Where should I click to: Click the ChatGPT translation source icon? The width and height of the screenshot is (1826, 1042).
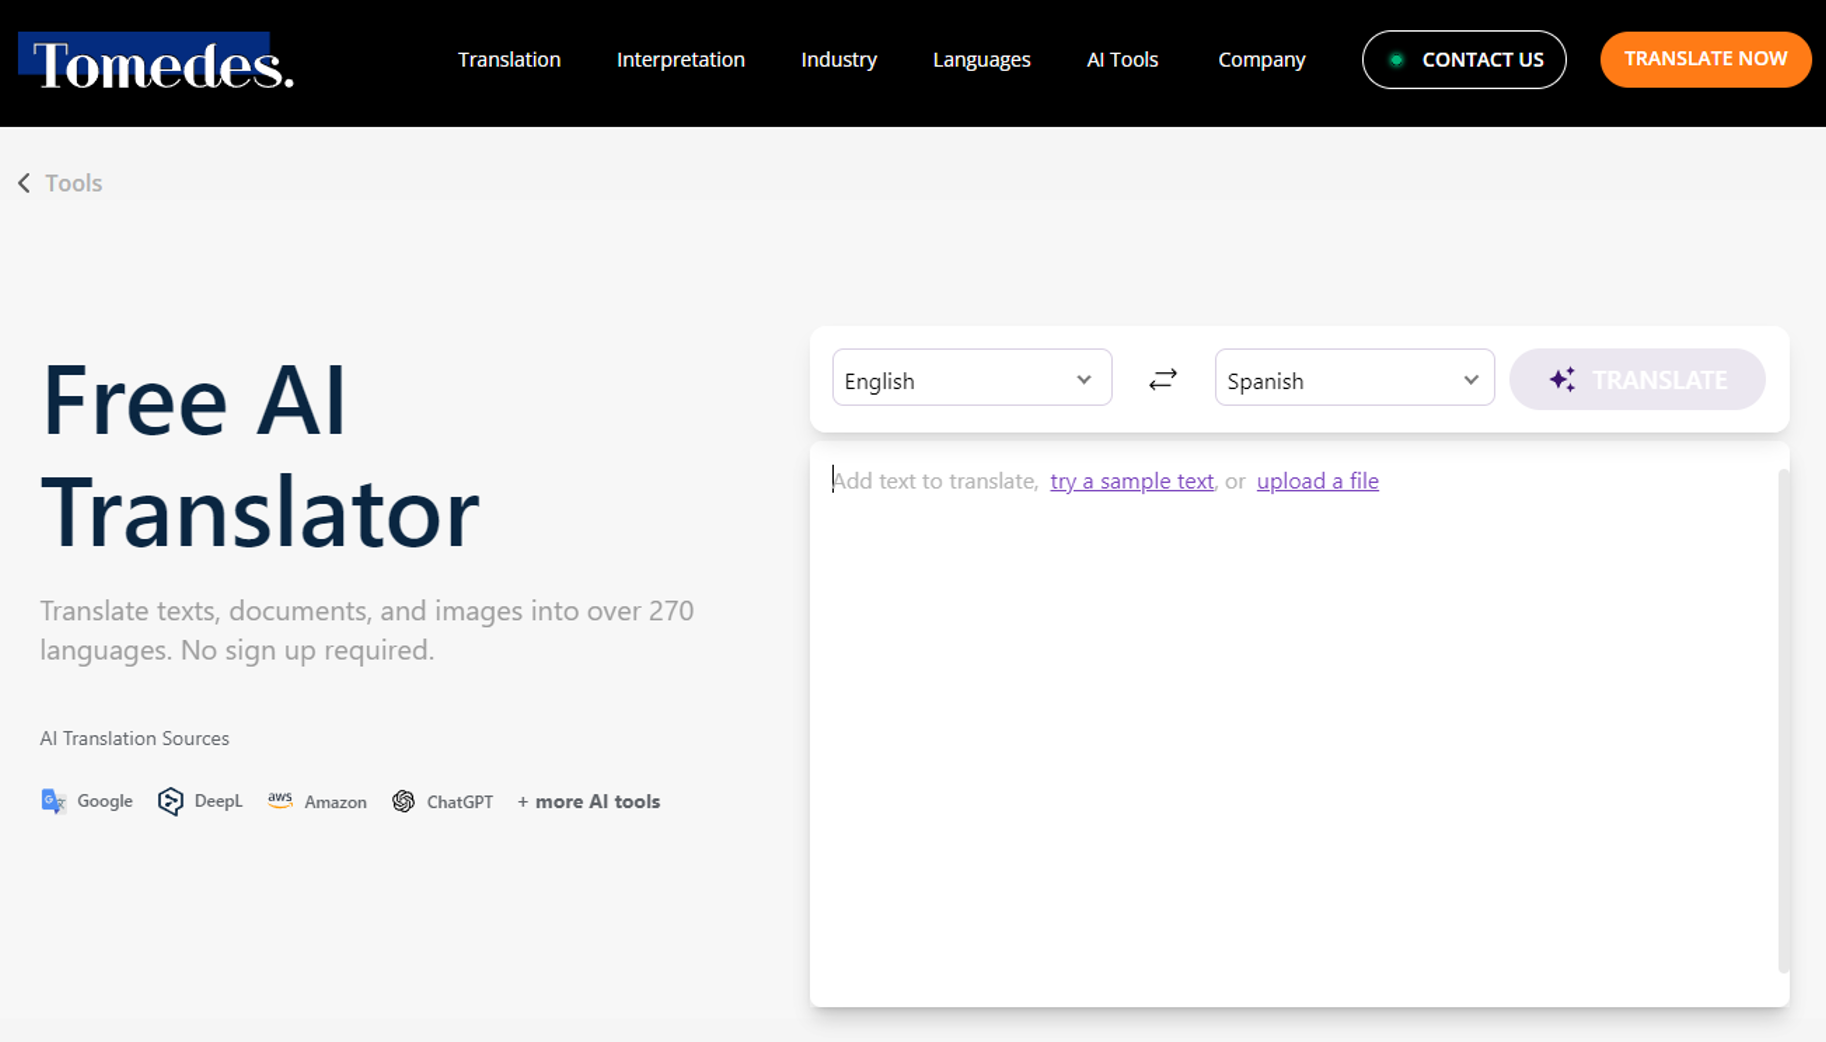point(404,801)
